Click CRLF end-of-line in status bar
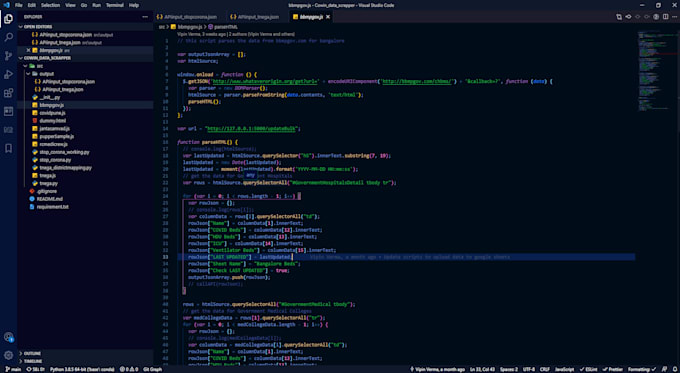680x373 pixels. [545, 370]
